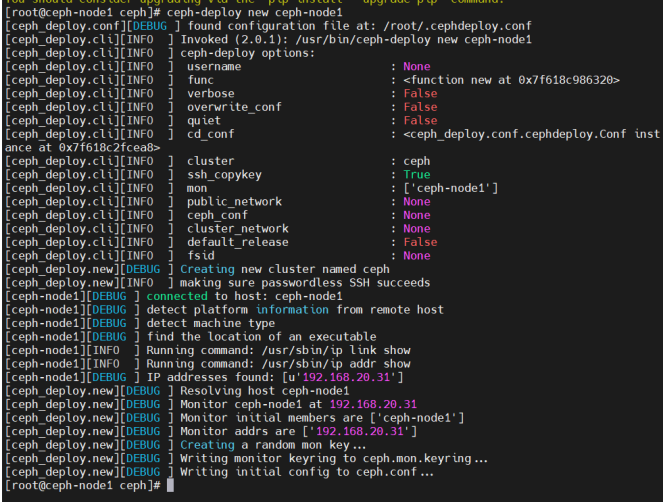
Task: Click the 'ssh_copykey' option name
Action: point(224,175)
